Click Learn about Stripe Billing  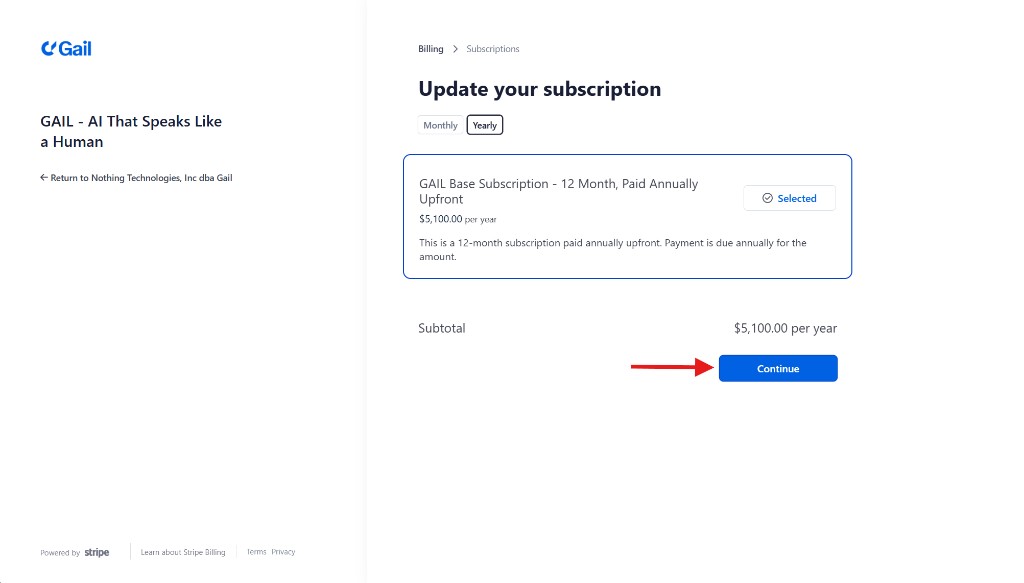pos(183,551)
